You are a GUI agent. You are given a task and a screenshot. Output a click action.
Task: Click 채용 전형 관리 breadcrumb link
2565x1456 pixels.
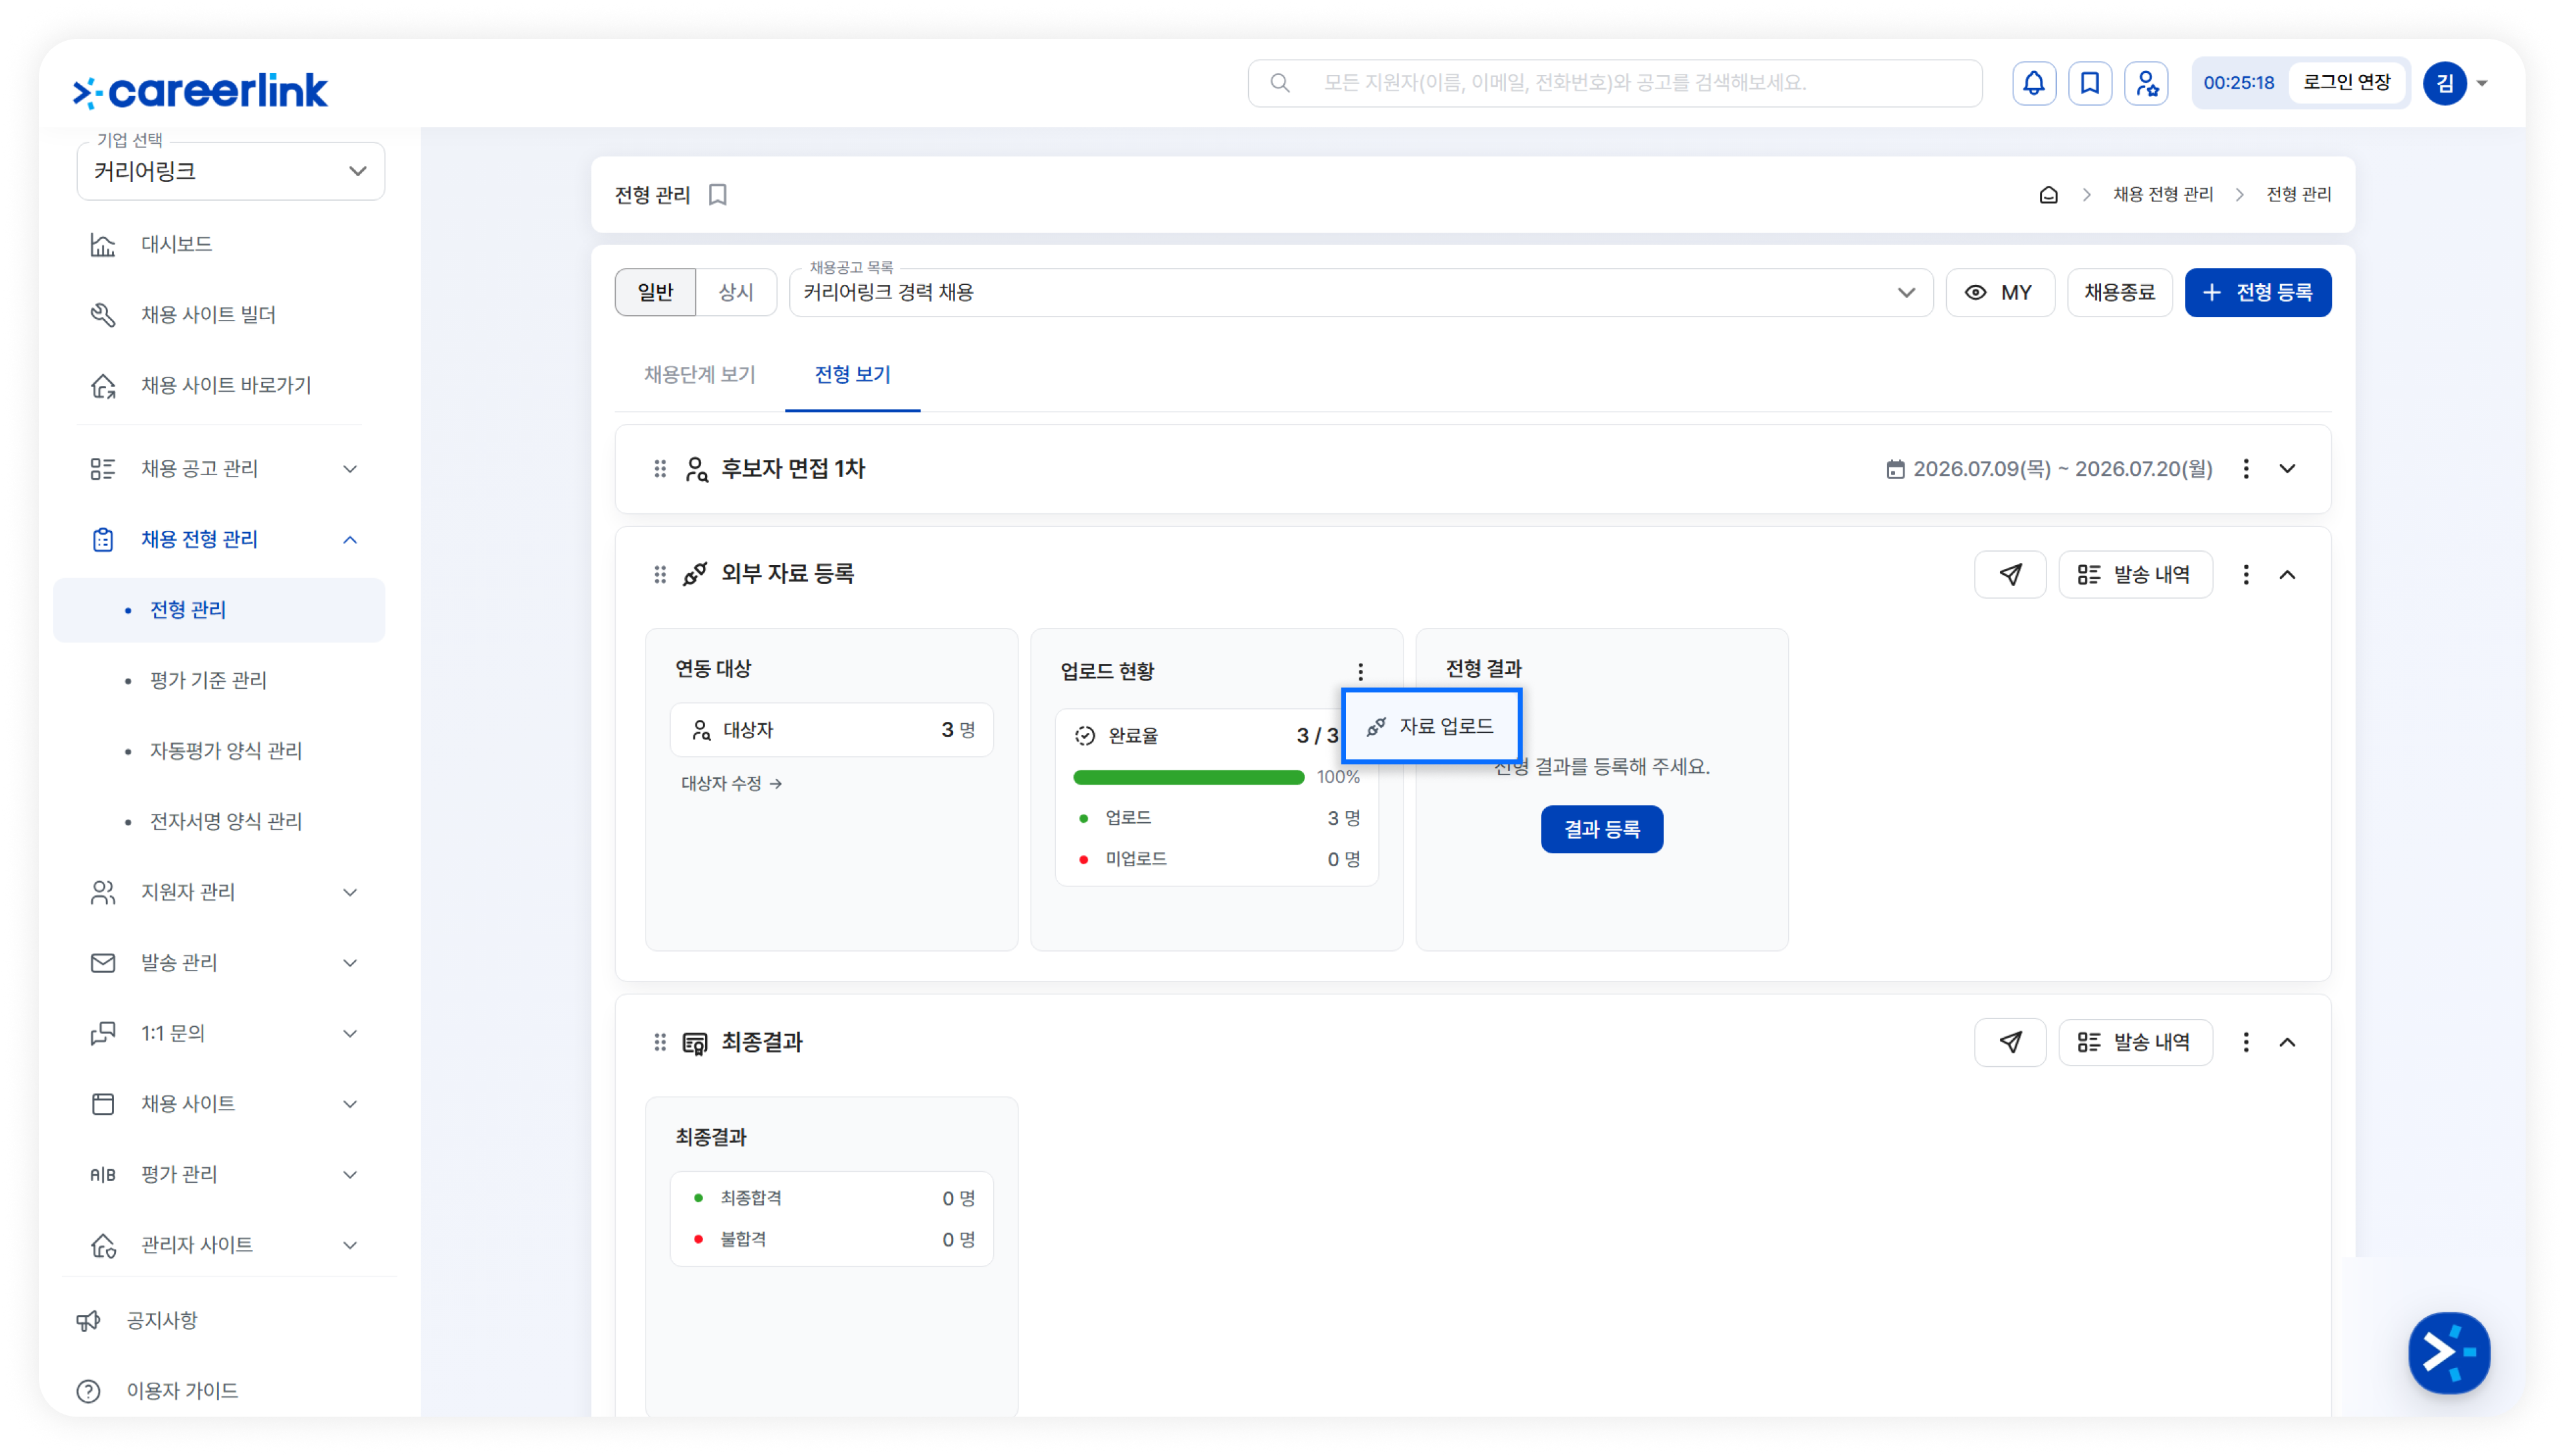coord(2162,195)
